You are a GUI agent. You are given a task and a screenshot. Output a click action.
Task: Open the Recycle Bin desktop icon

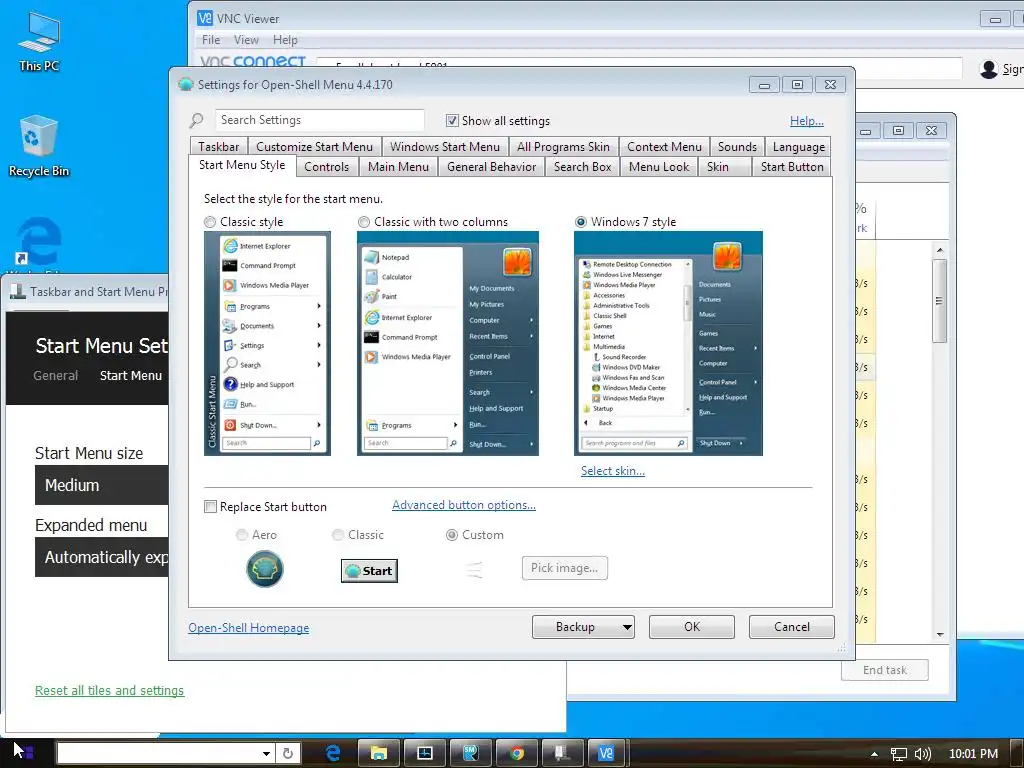39,146
